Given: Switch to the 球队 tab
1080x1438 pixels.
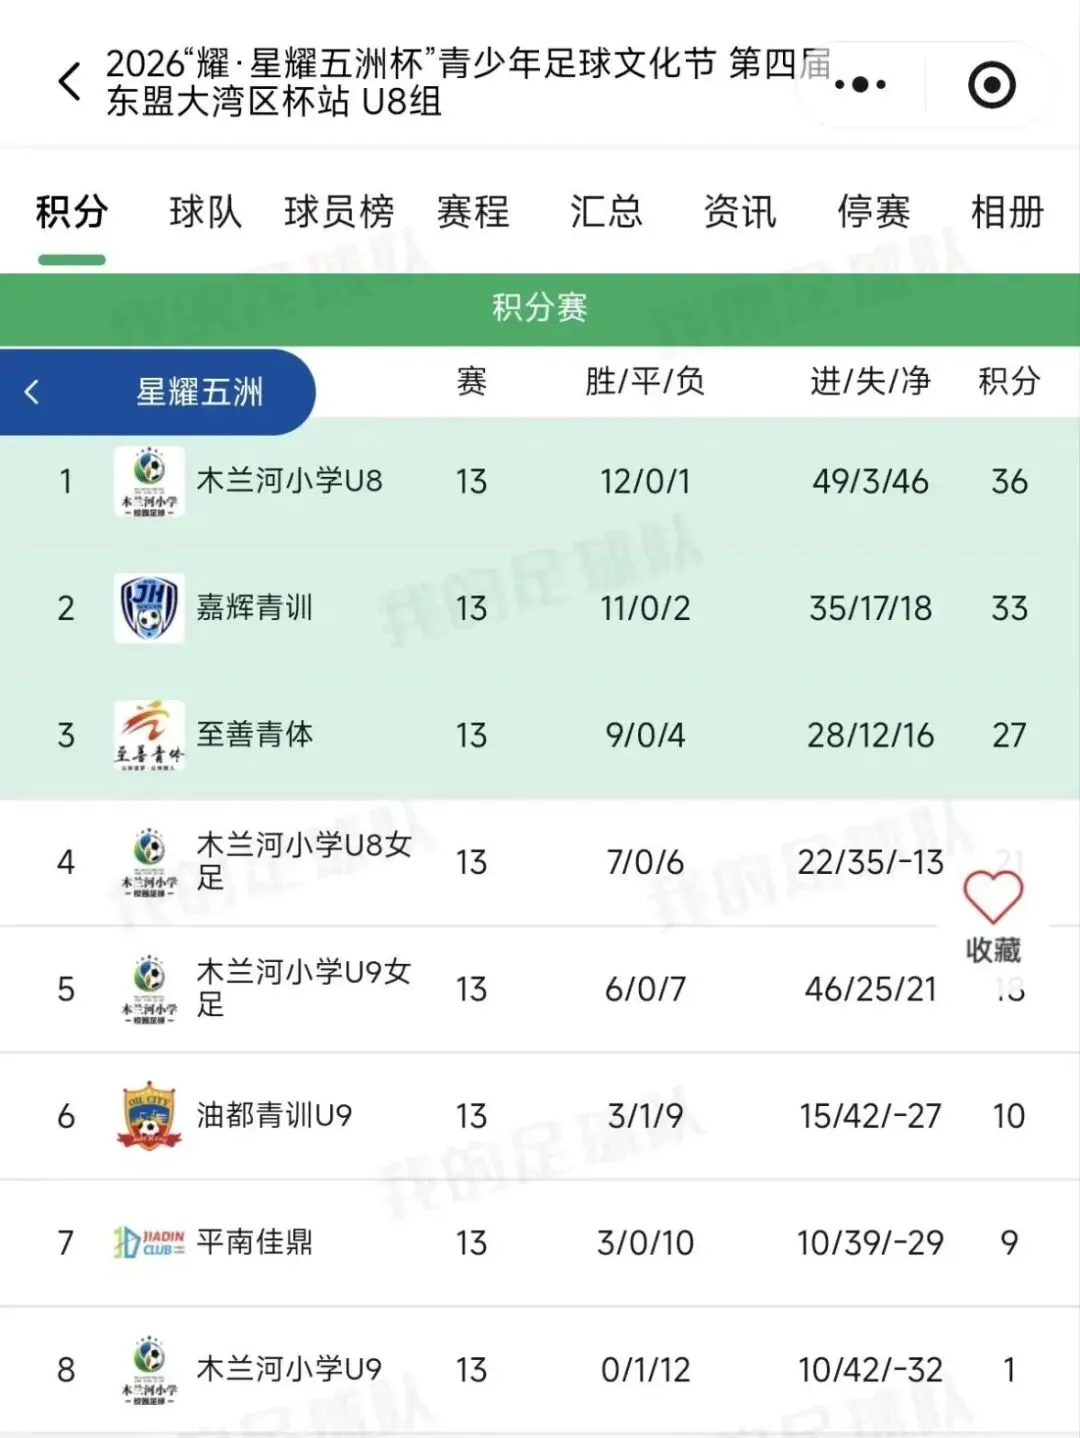Looking at the screenshot, I should click(206, 212).
